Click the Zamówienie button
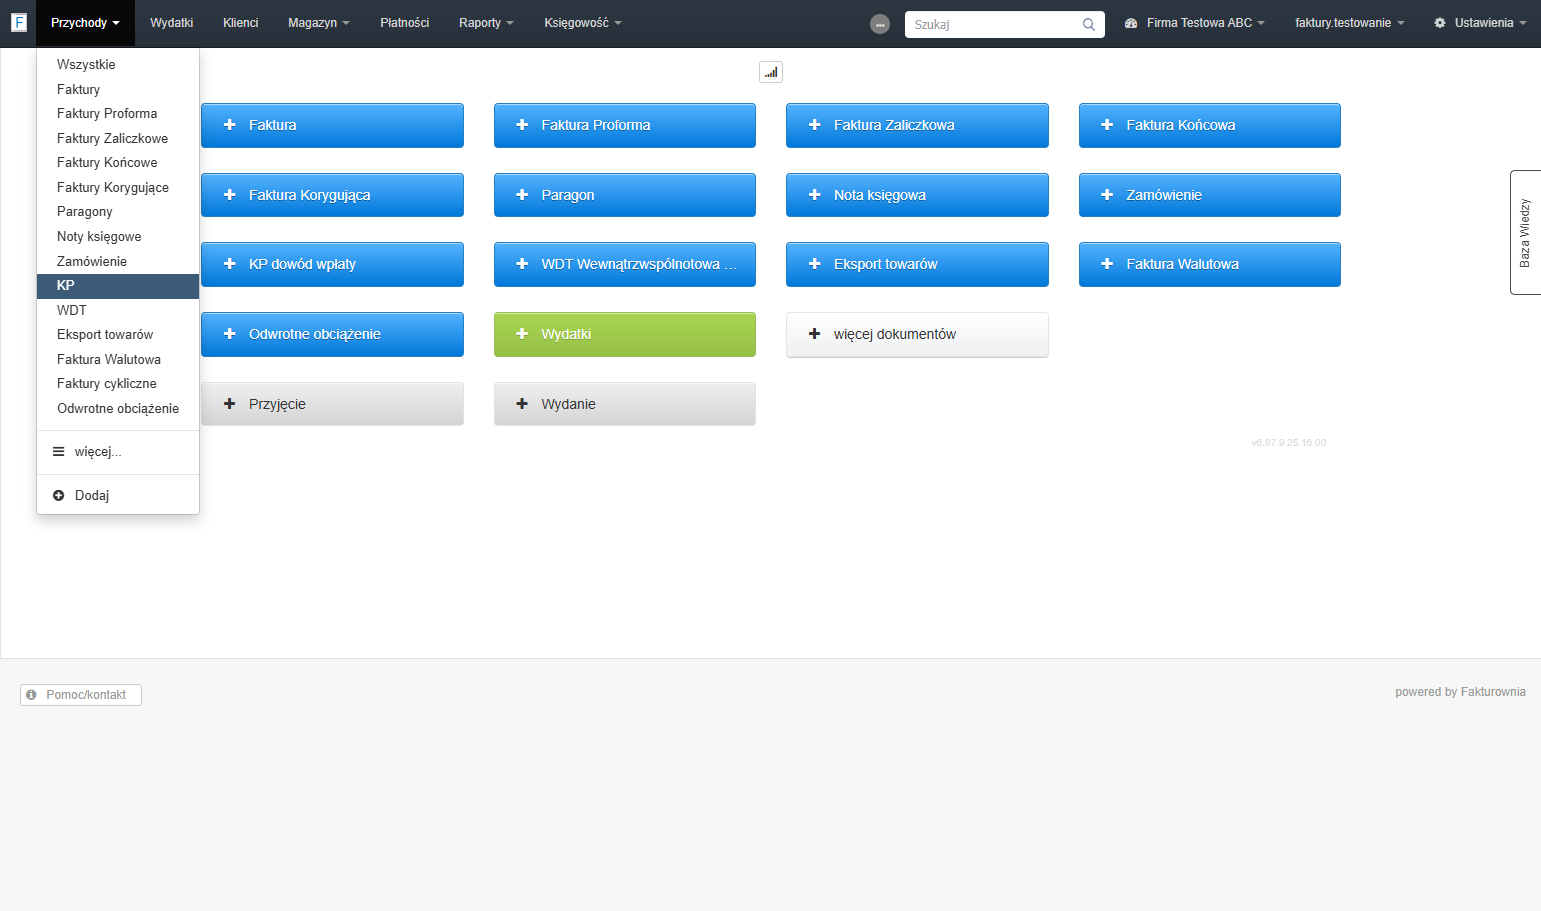The height and width of the screenshot is (911, 1541). pos(1210,195)
